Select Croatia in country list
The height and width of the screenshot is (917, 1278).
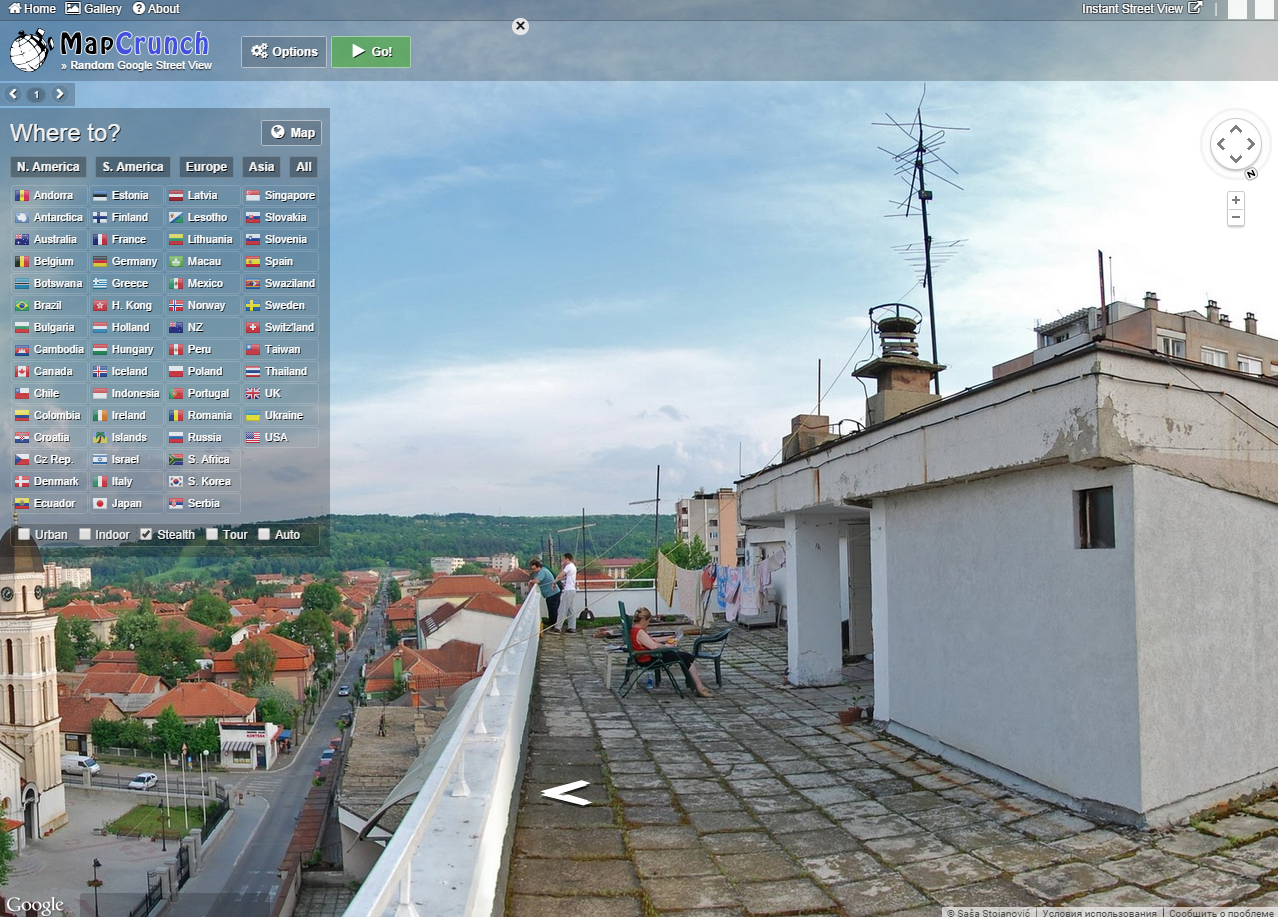click(x=49, y=438)
